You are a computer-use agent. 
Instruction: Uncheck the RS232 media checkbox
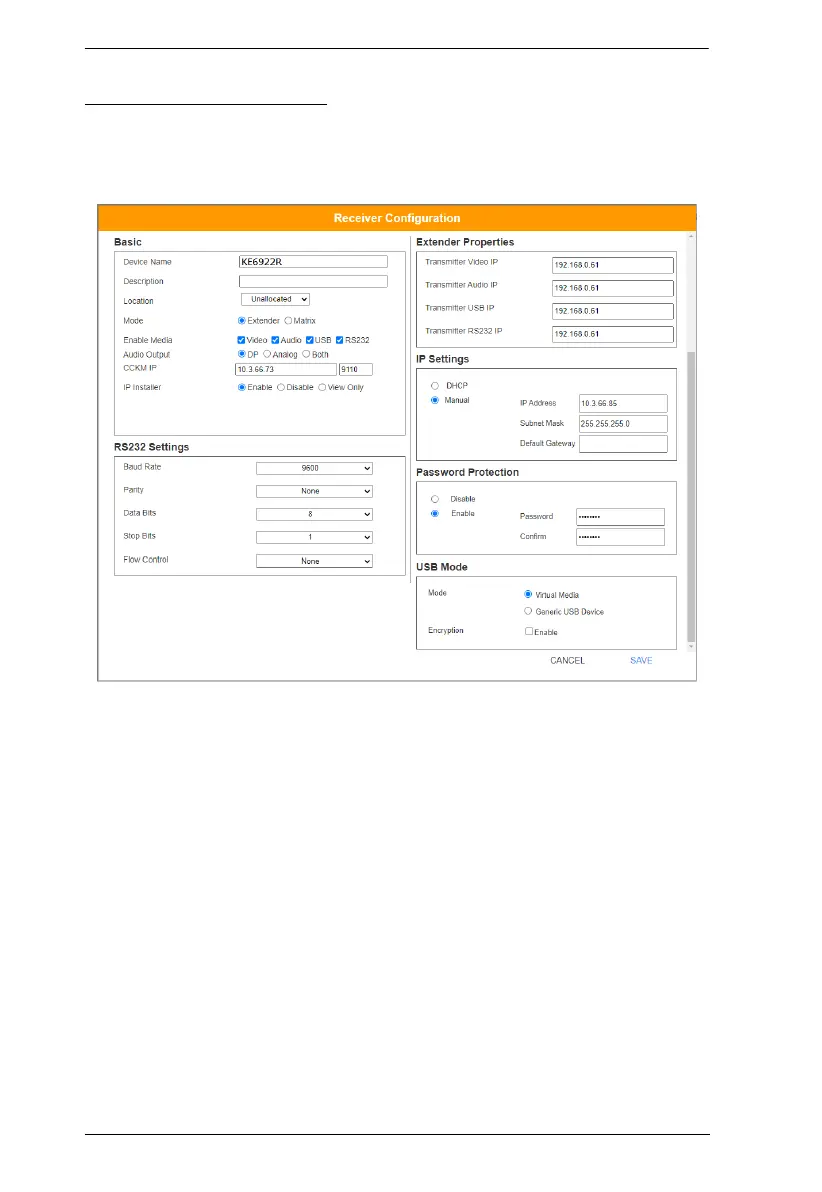tap(341, 340)
